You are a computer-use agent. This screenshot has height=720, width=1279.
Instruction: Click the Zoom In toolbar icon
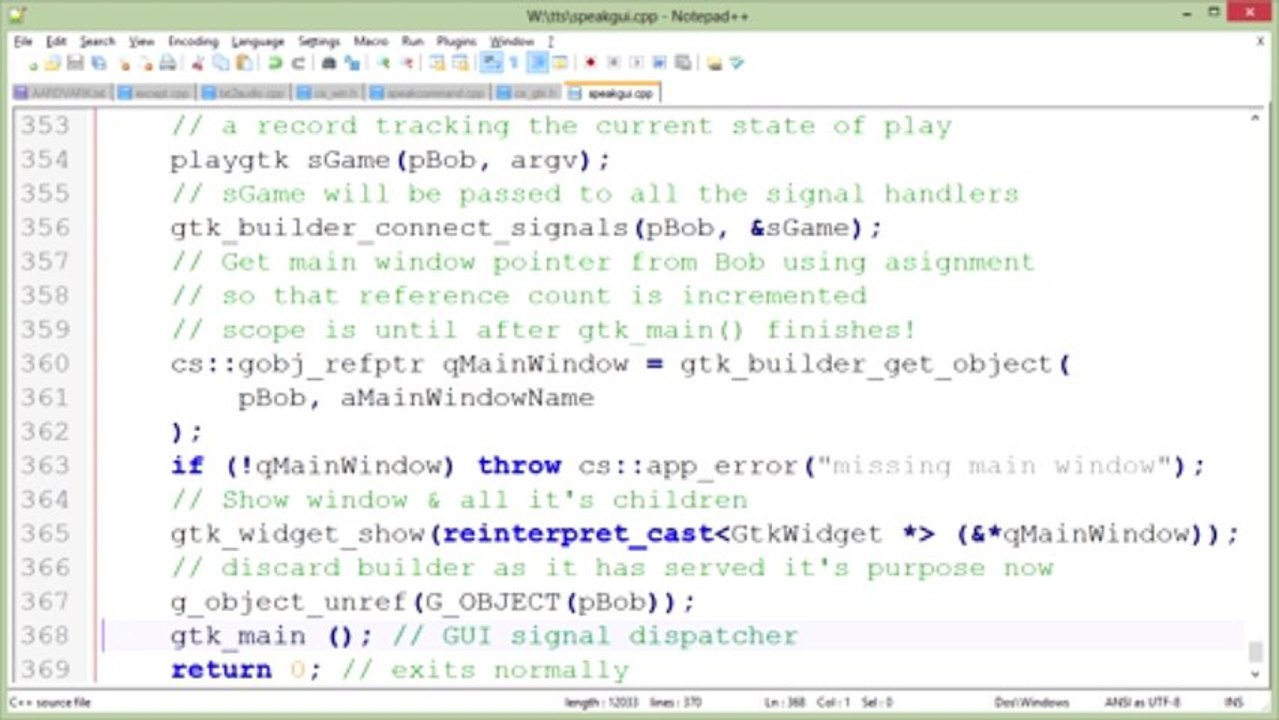(385, 63)
